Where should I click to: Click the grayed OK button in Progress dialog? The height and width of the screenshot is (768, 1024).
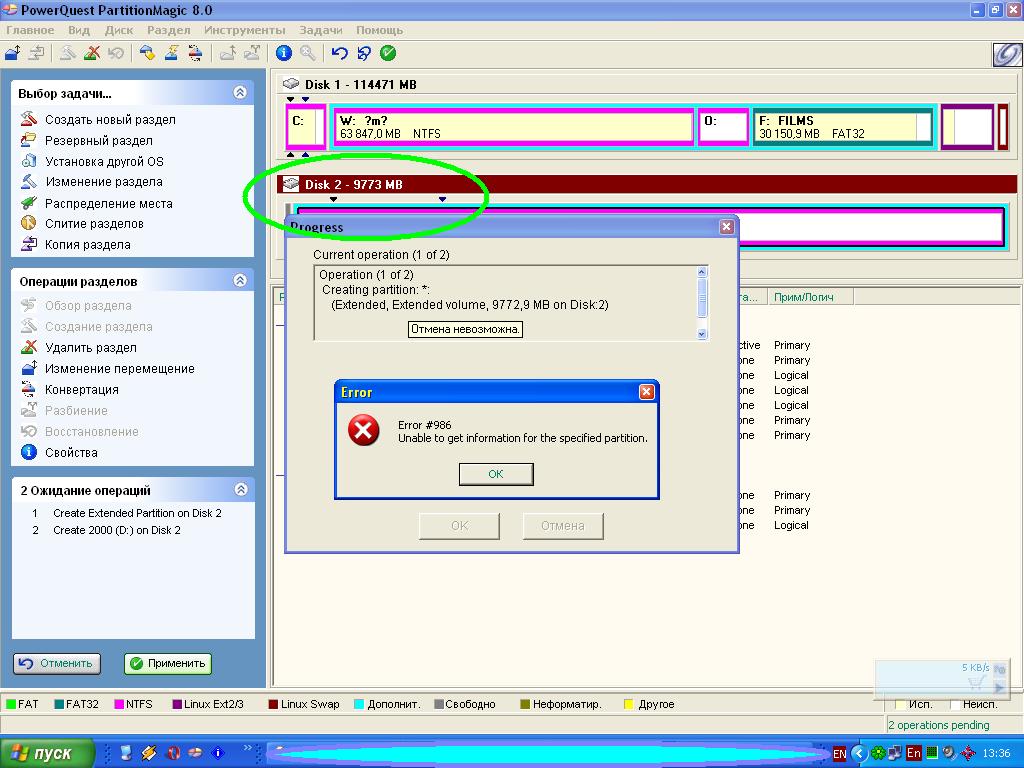pyautogui.click(x=459, y=526)
